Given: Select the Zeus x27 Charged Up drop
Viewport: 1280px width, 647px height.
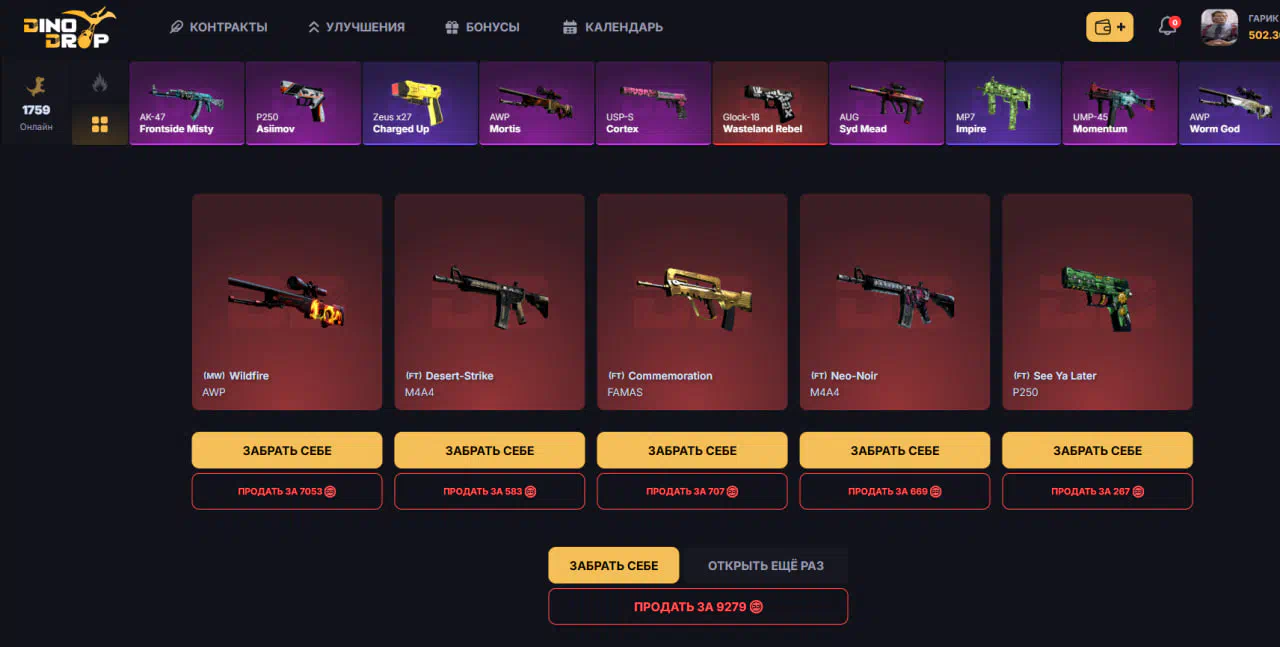Looking at the screenshot, I should pyautogui.click(x=420, y=103).
